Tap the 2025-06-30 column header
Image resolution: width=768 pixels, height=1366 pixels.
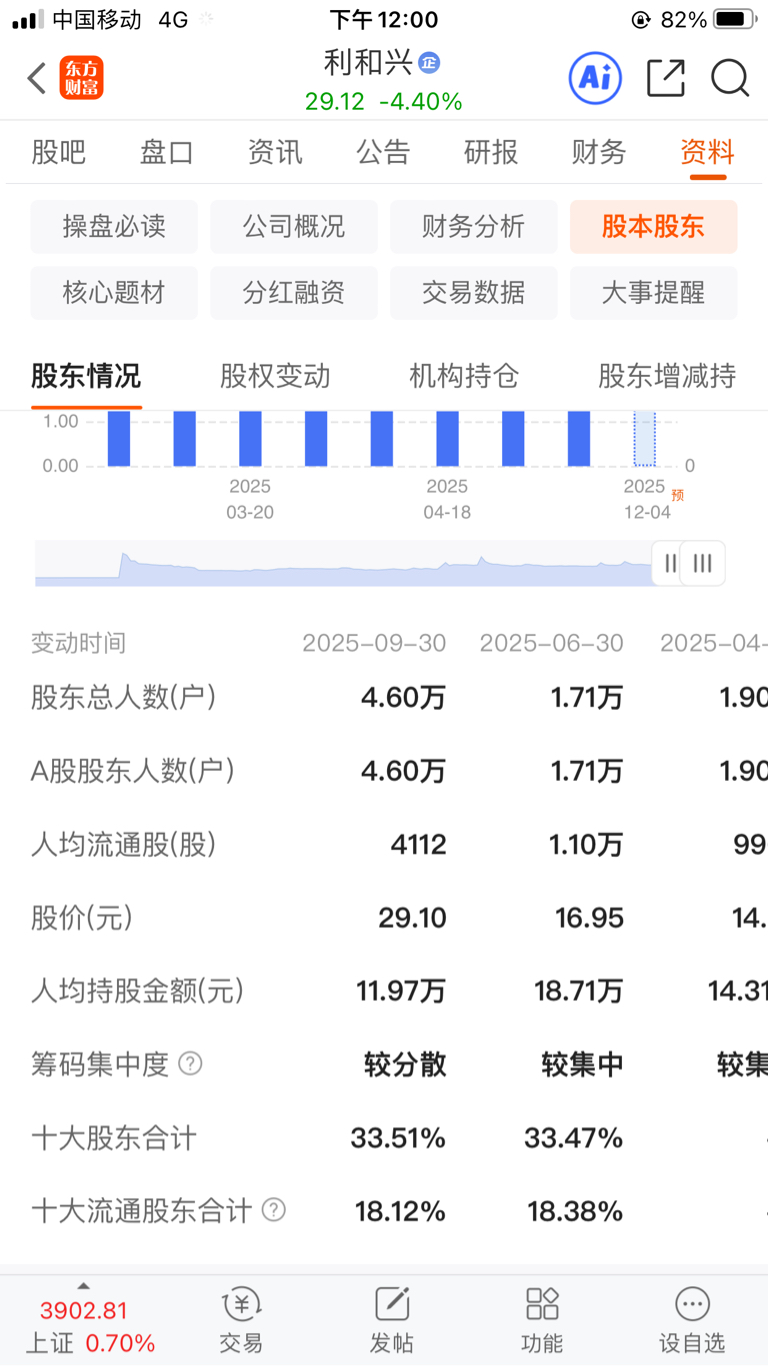coord(551,643)
